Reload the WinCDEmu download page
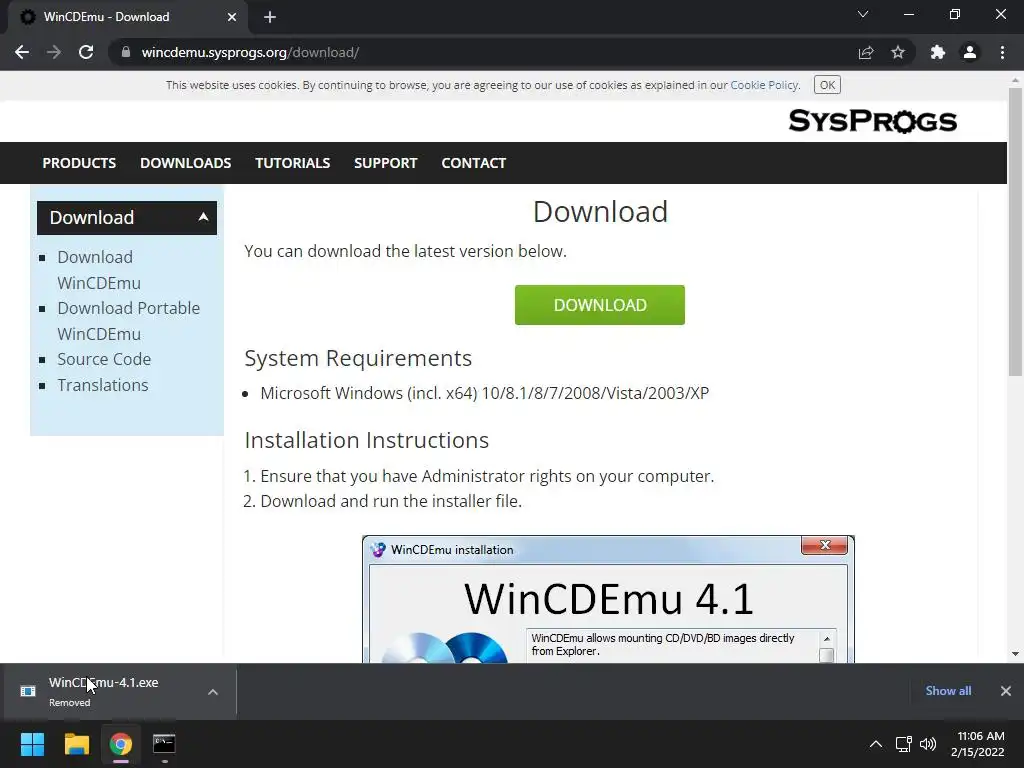Viewport: 1024px width, 768px height. pyautogui.click(x=86, y=52)
